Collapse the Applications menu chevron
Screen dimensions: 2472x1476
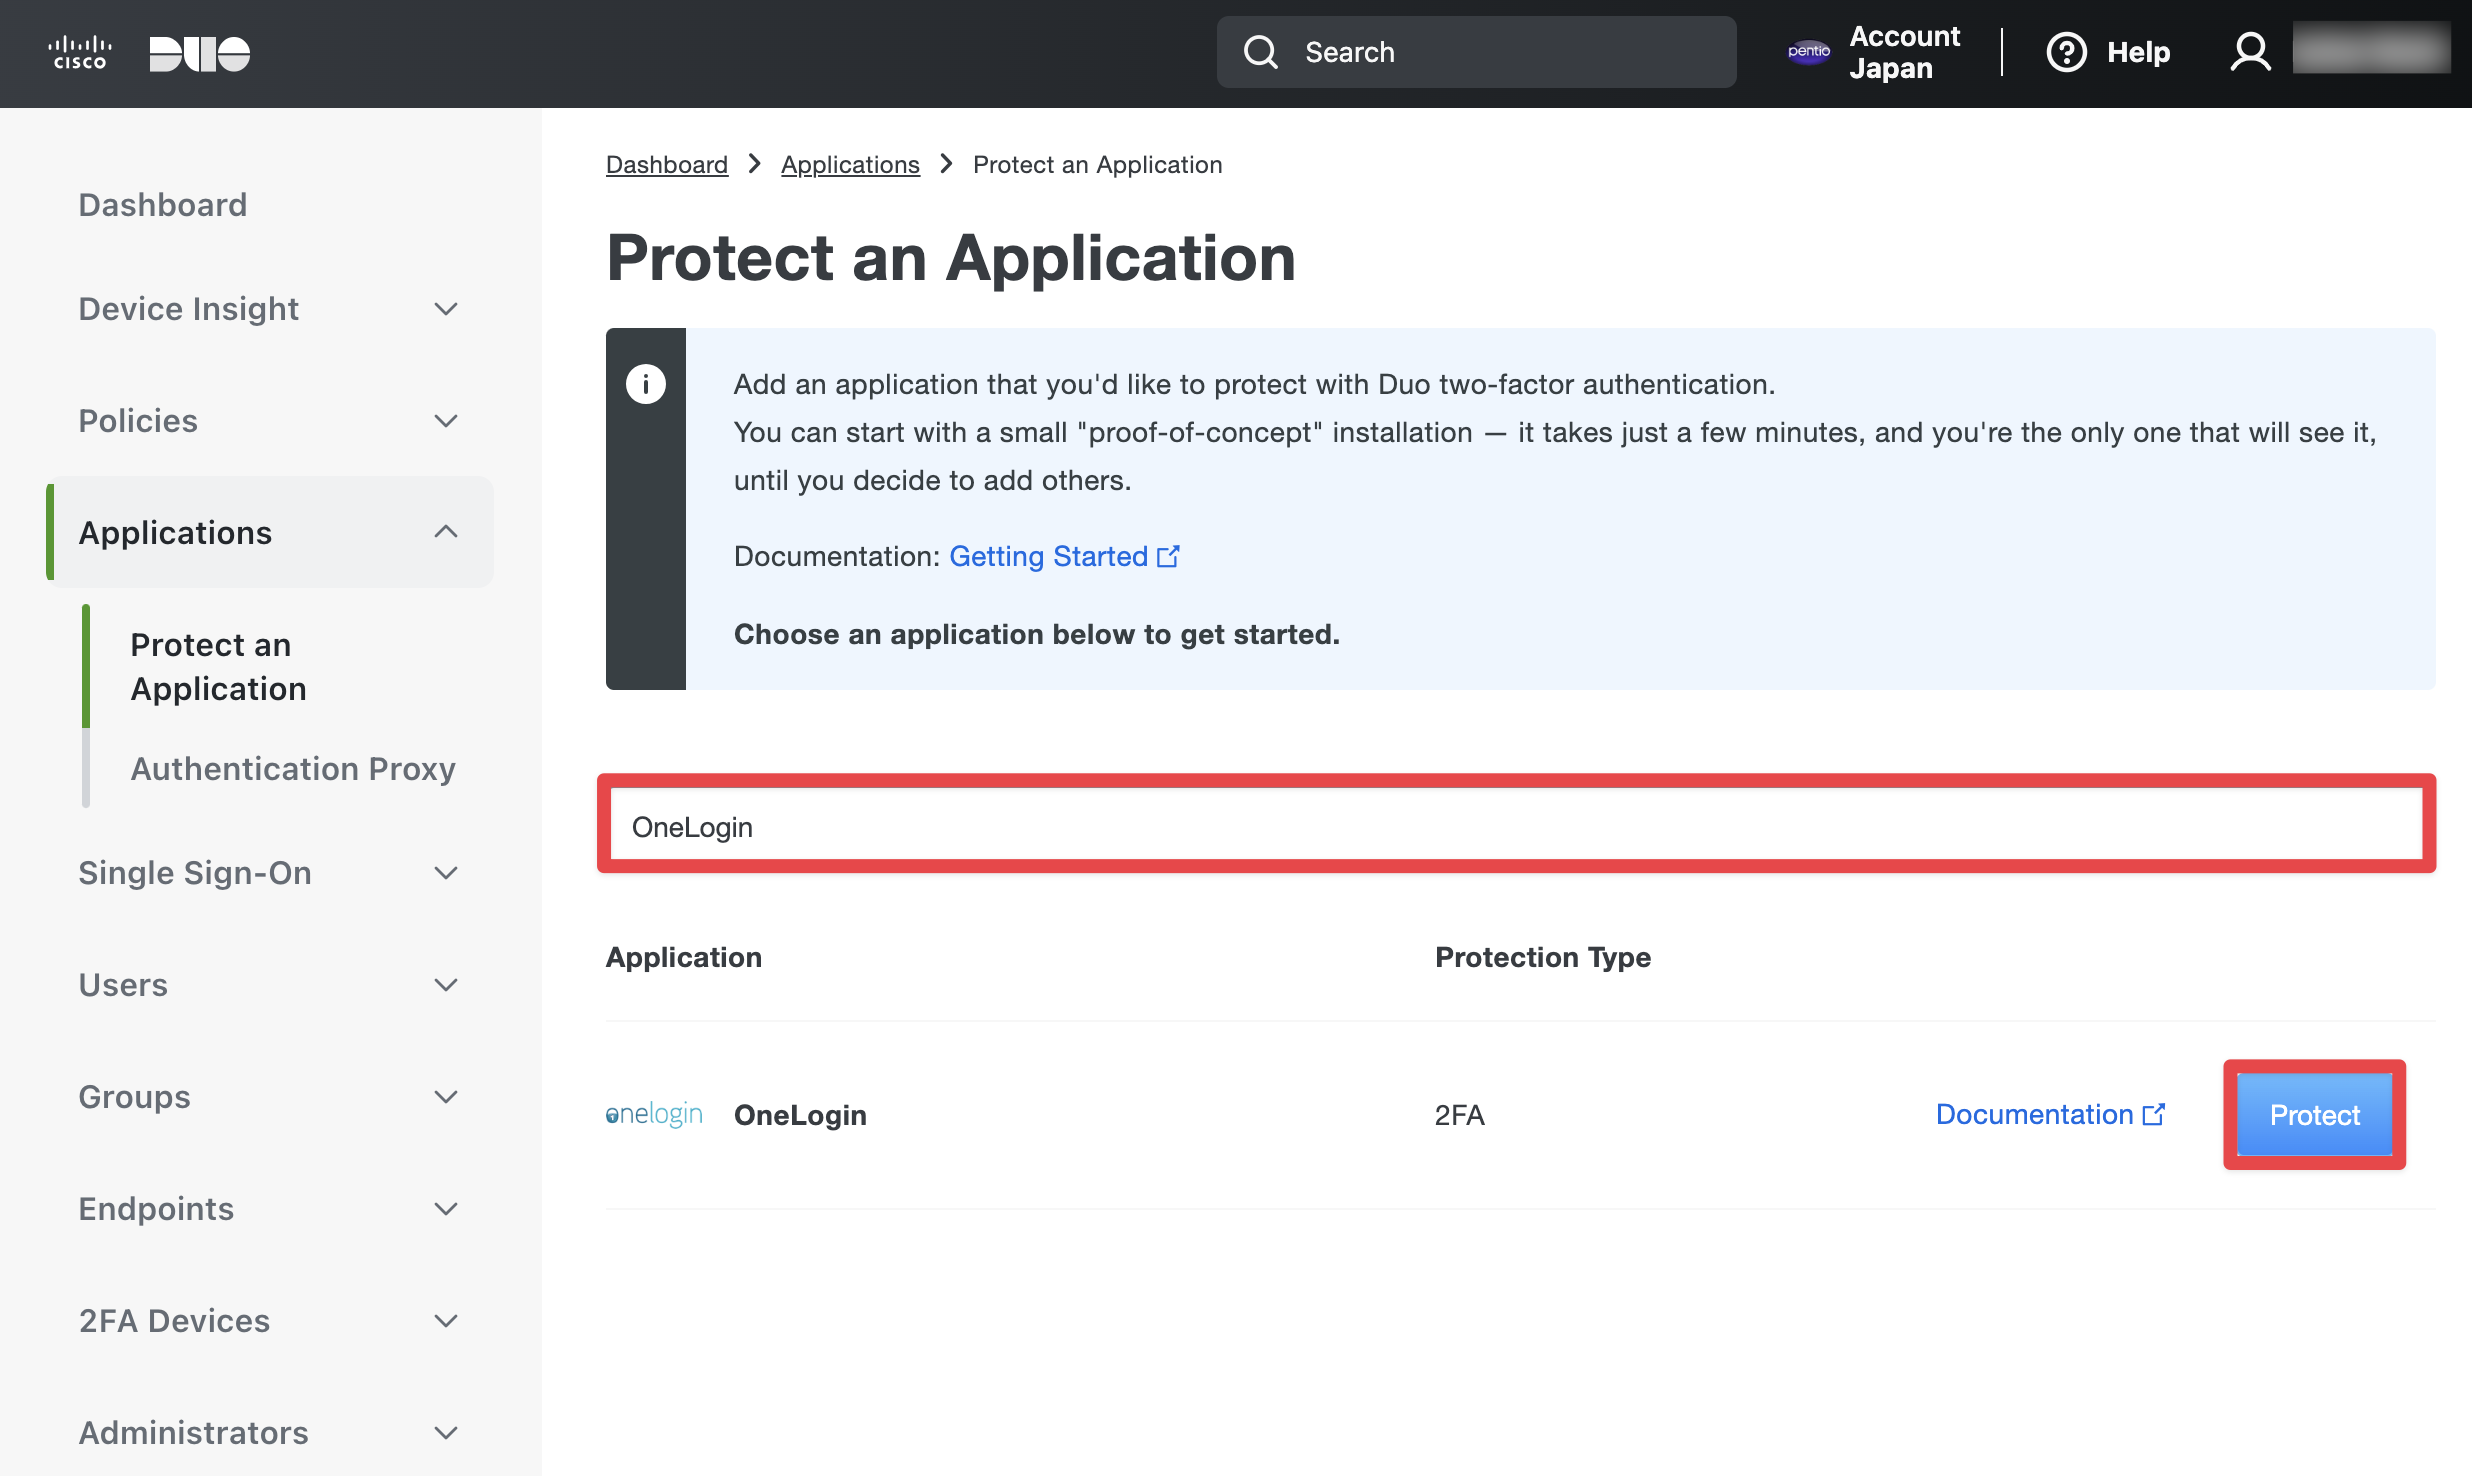click(446, 532)
